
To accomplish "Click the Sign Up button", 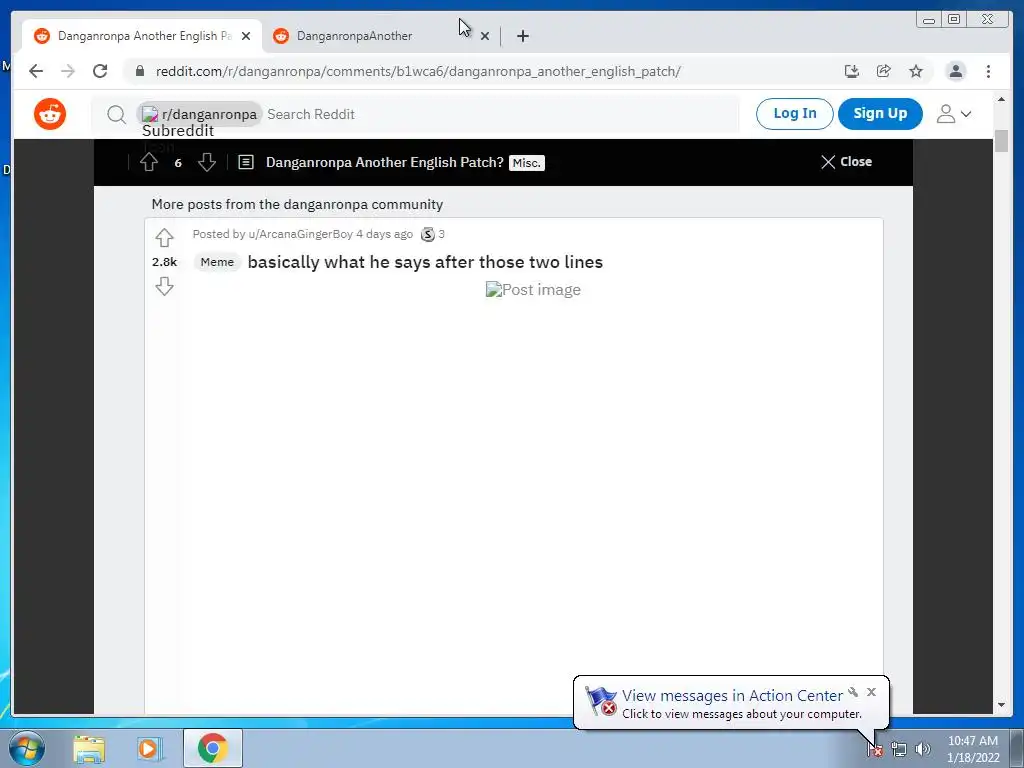I will 880,114.
